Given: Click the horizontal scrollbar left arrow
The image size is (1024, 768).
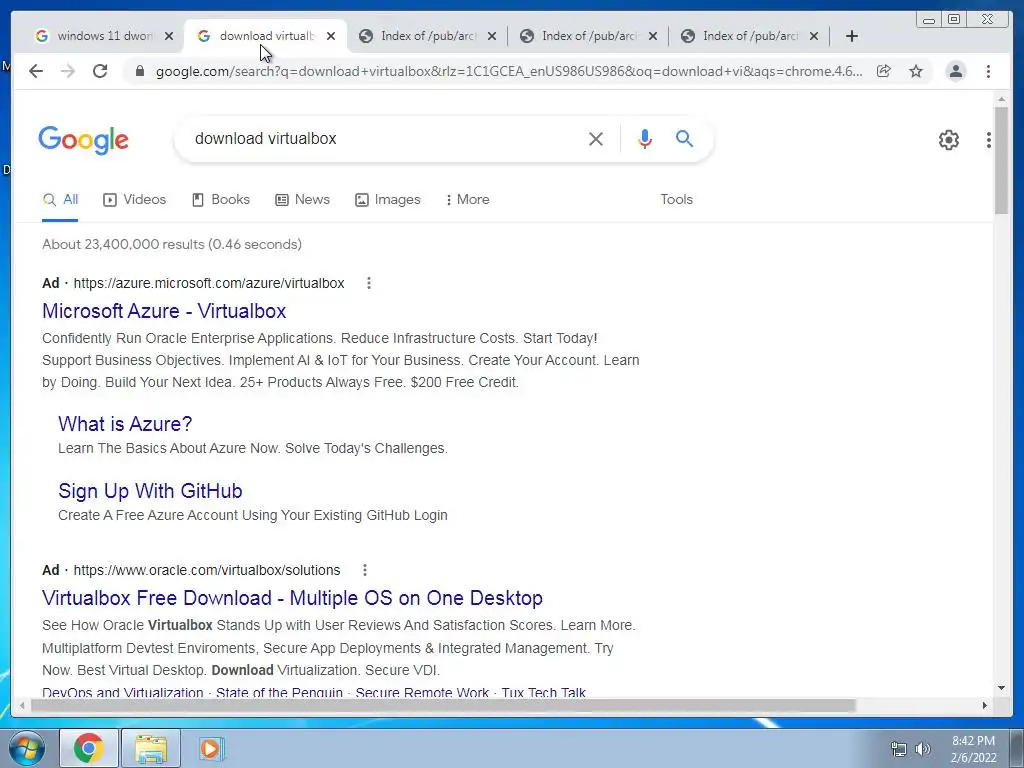Looking at the screenshot, I should (x=22, y=705).
